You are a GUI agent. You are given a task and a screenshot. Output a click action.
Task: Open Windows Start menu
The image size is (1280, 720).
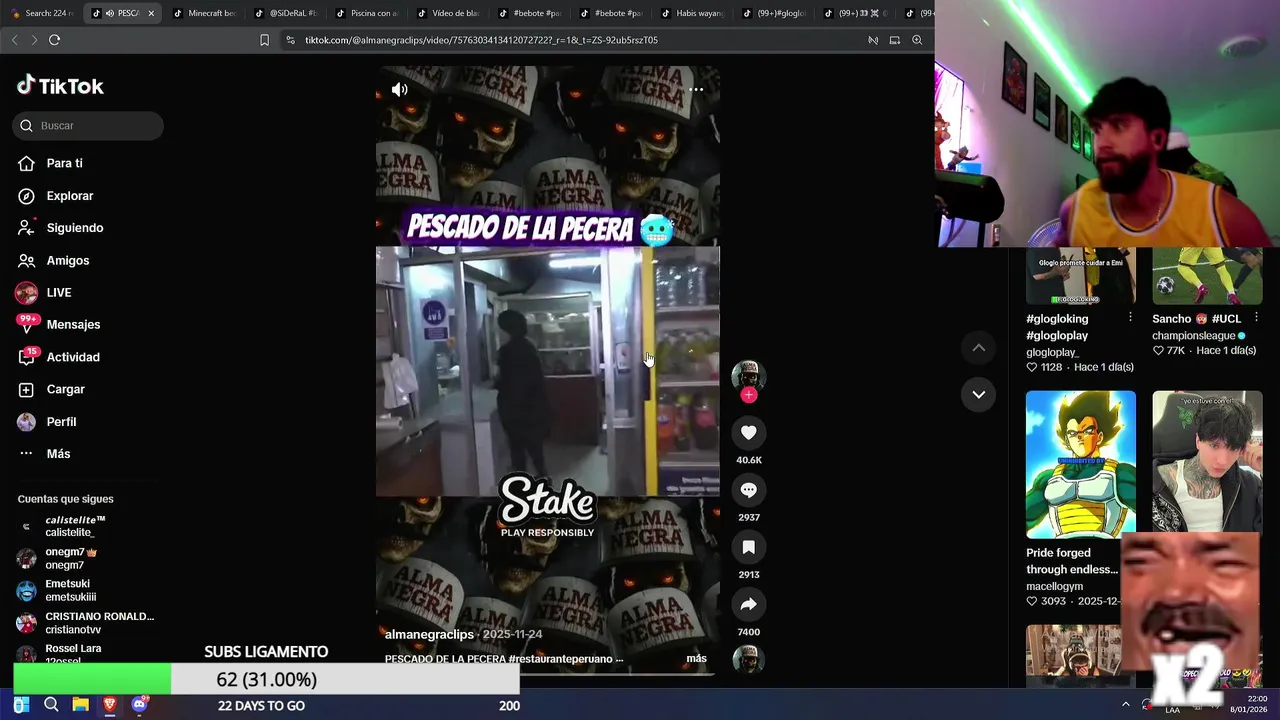(x=21, y=705)
